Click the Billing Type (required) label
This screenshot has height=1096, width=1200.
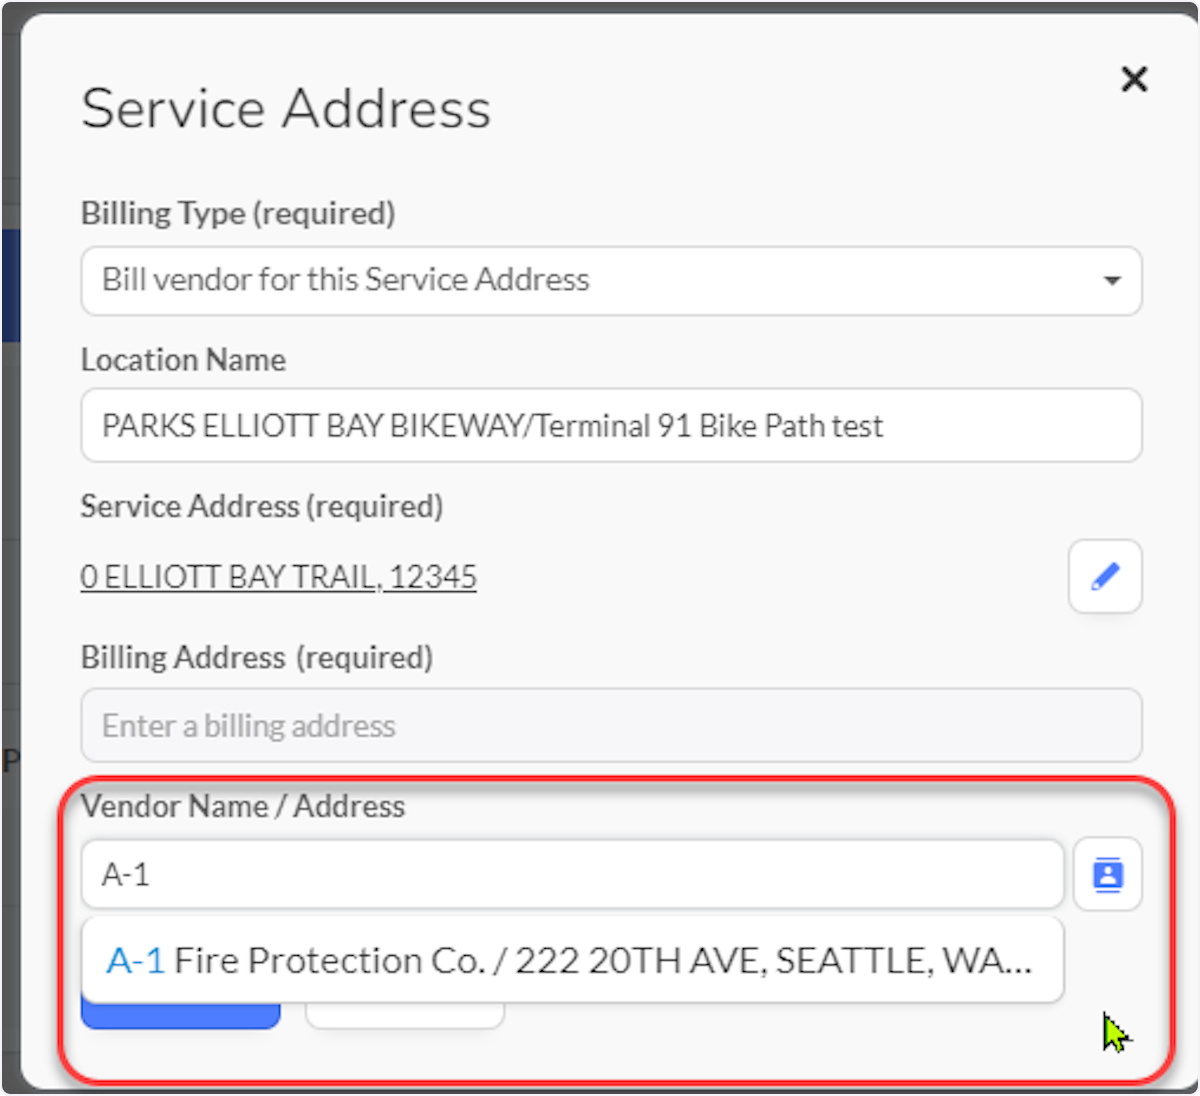pos(238,214)
